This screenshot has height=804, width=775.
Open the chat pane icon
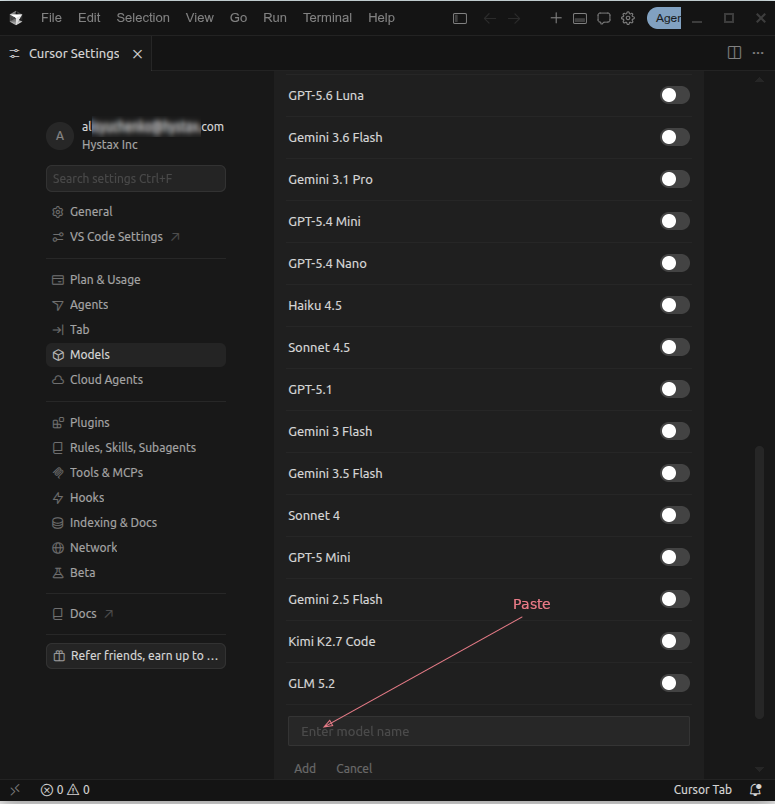pyautogui.click(x=604, y=18)
